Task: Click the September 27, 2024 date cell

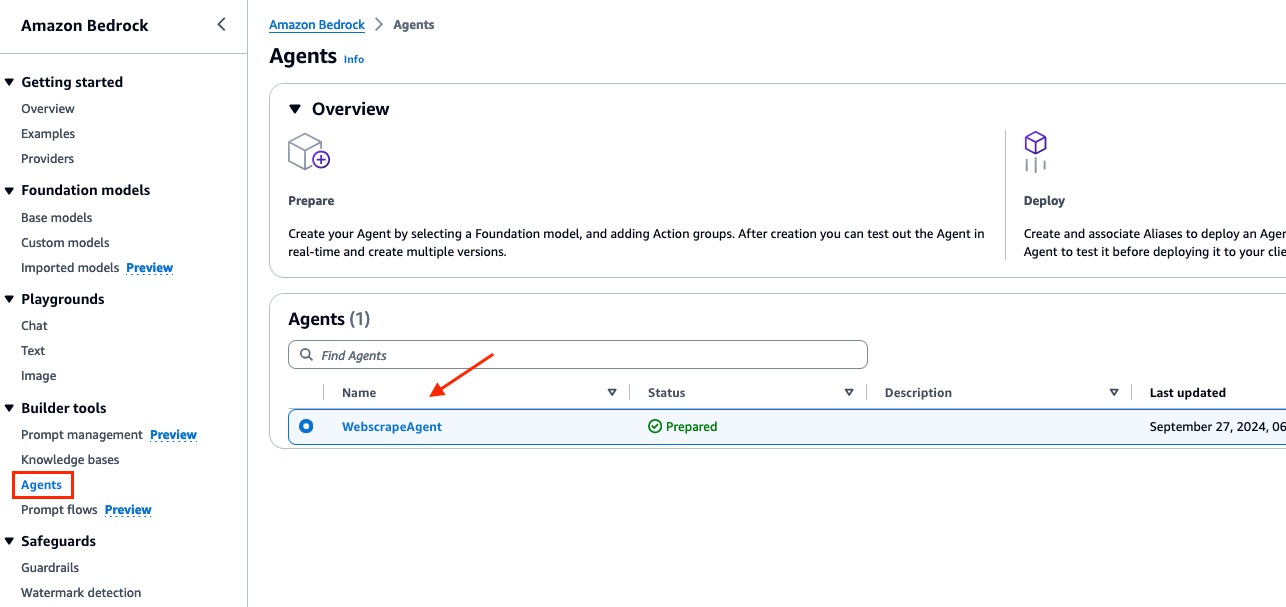Action: pyautogui.click(x=1217, y=427)
